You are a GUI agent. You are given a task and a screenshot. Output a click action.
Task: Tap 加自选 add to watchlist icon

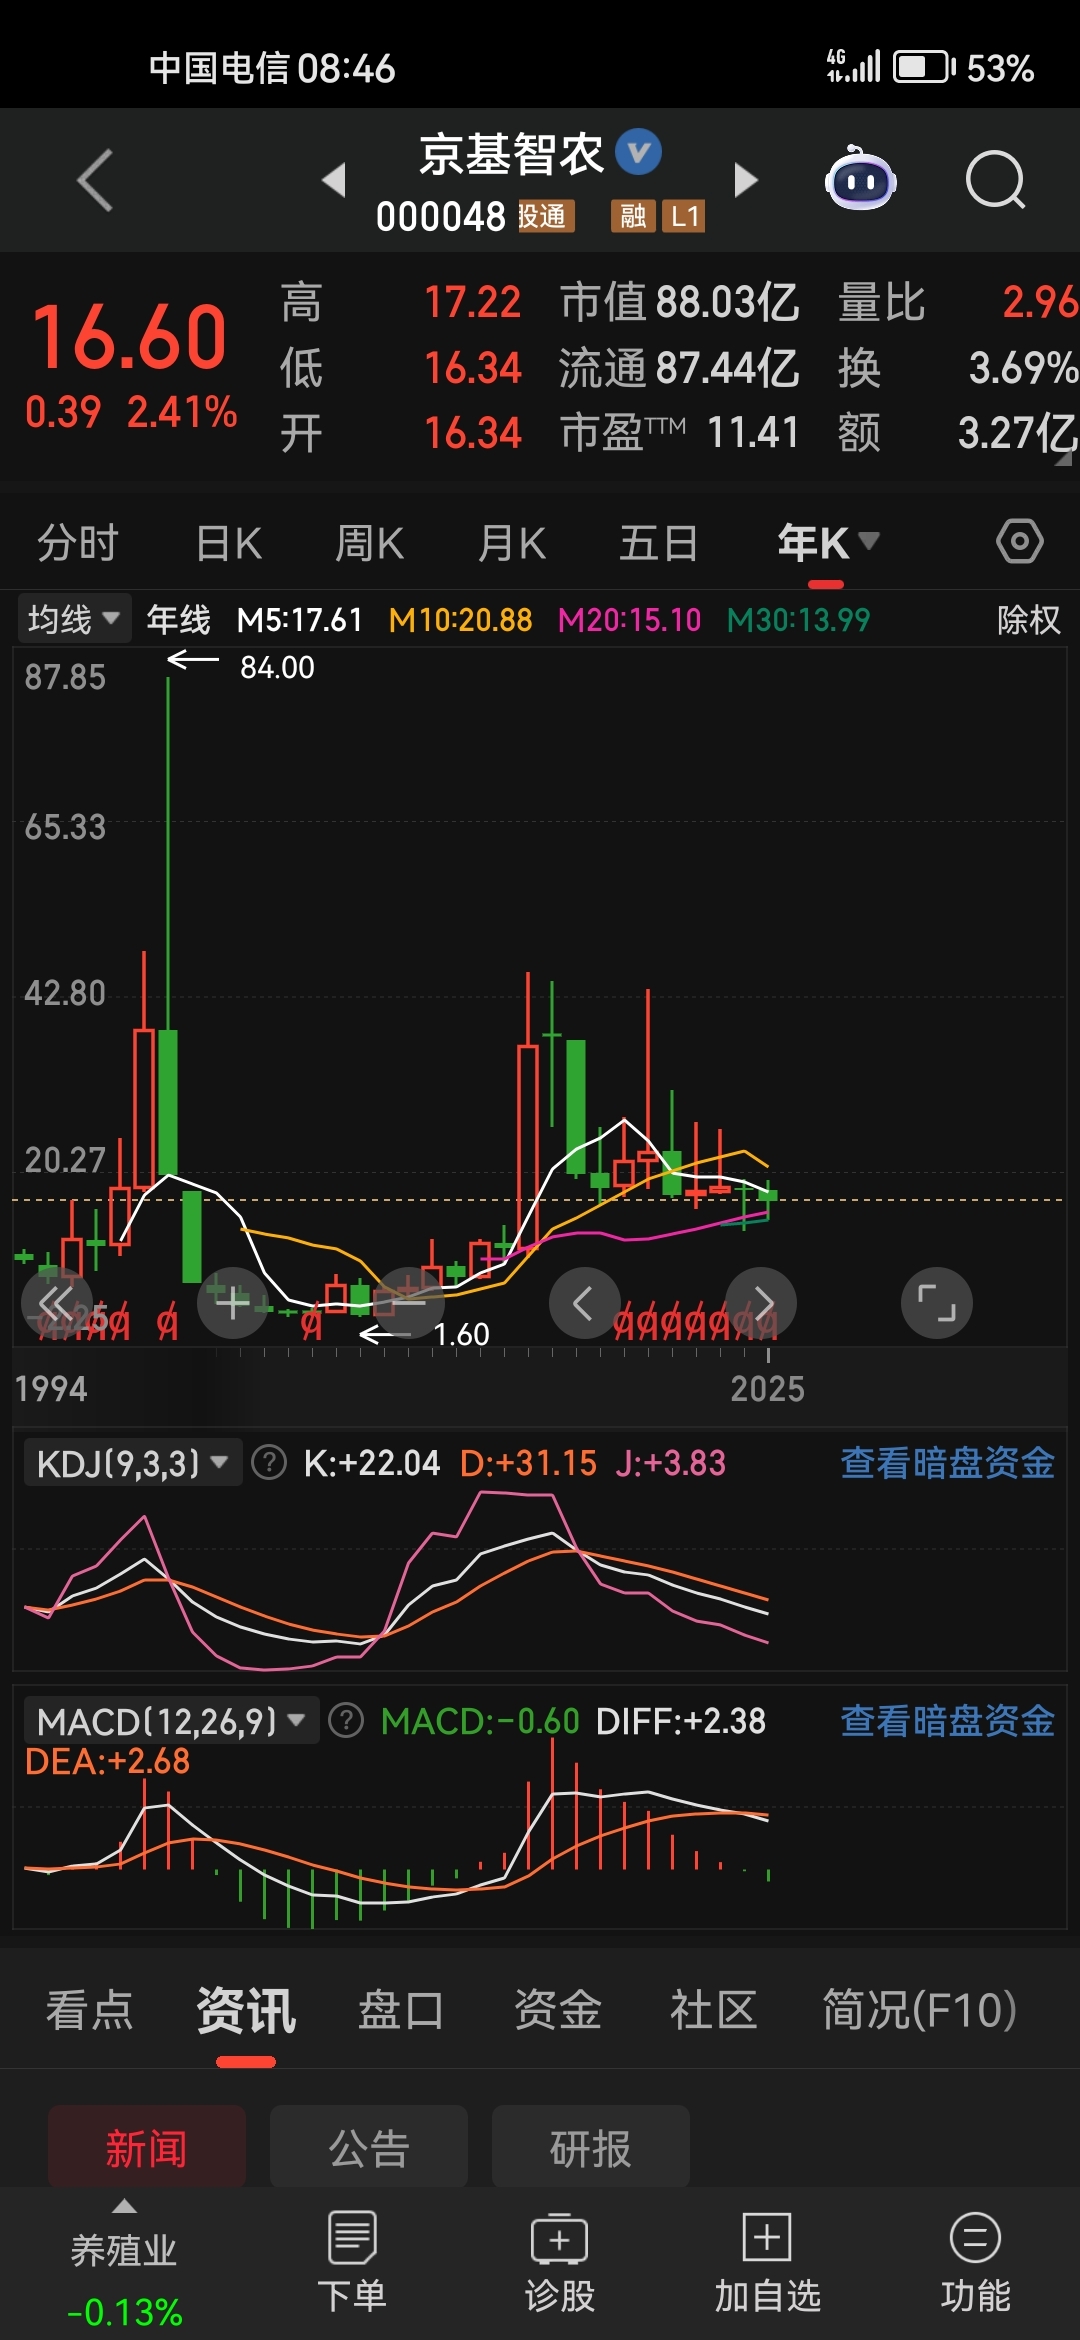tap(767, 2261)
